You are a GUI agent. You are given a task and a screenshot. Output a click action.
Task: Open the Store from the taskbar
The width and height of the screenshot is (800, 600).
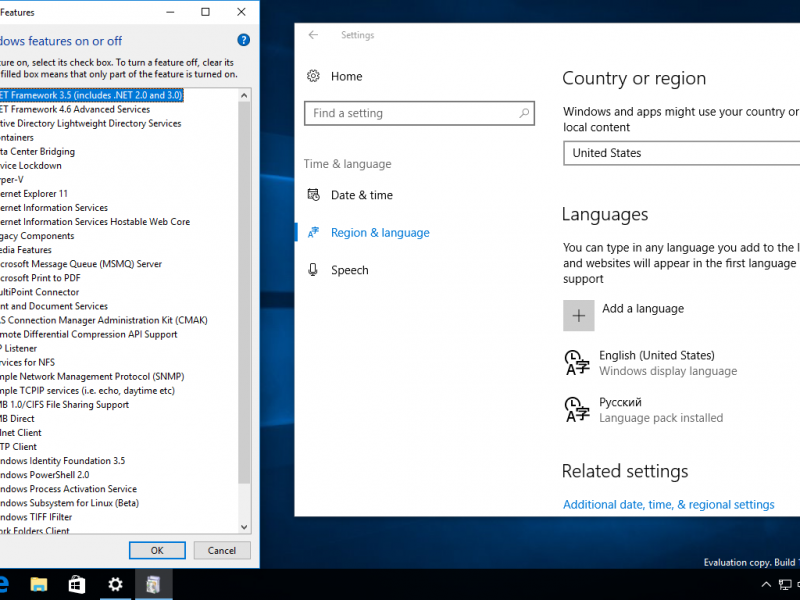point(77,584)
